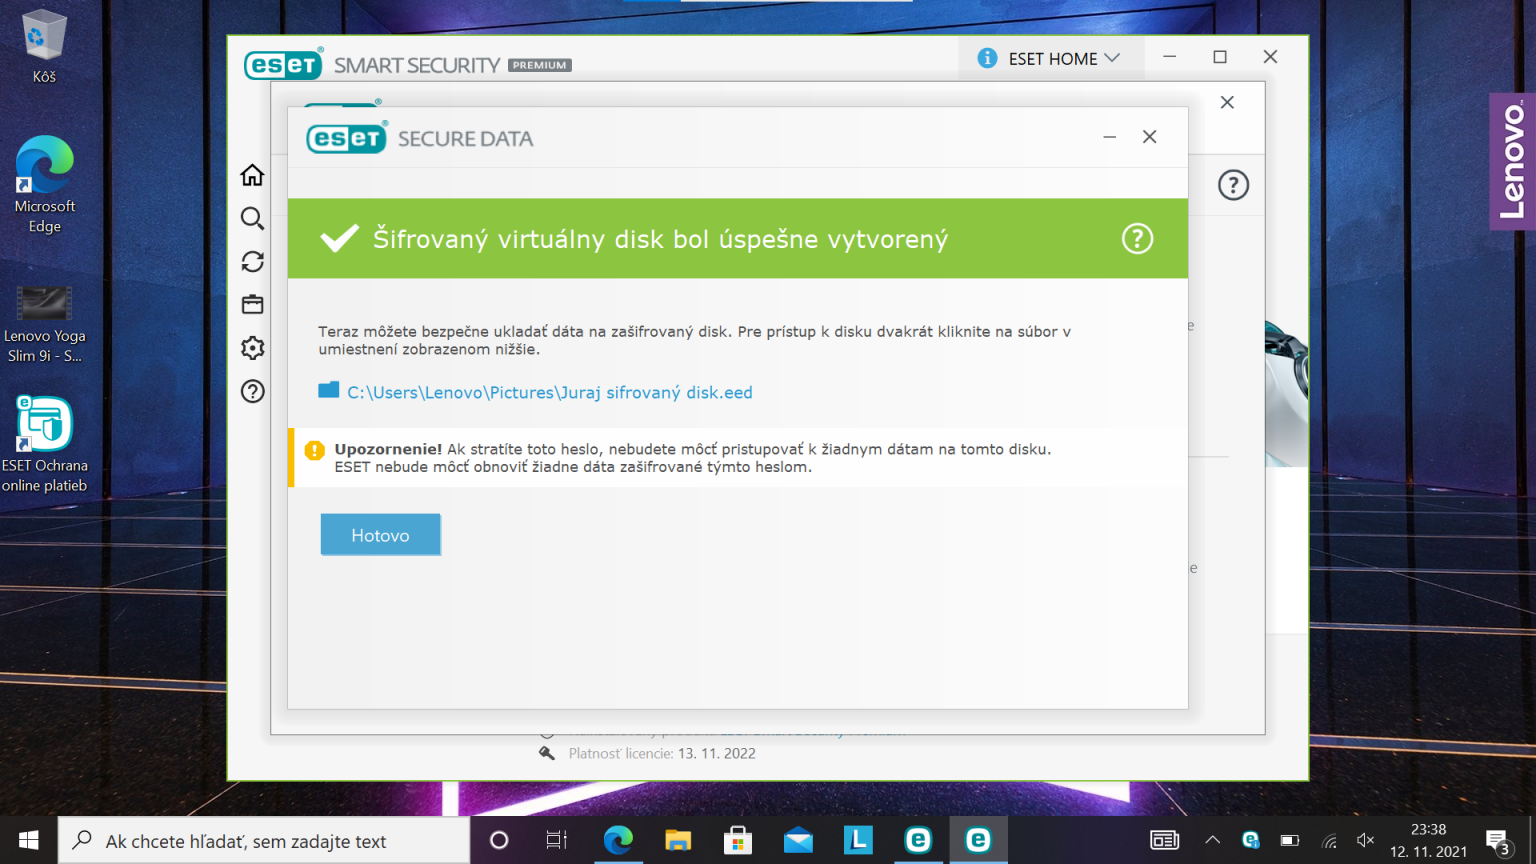1536x864 pixels.
Task: Open the encrypted disk file path link
Action: coord(549,392)
